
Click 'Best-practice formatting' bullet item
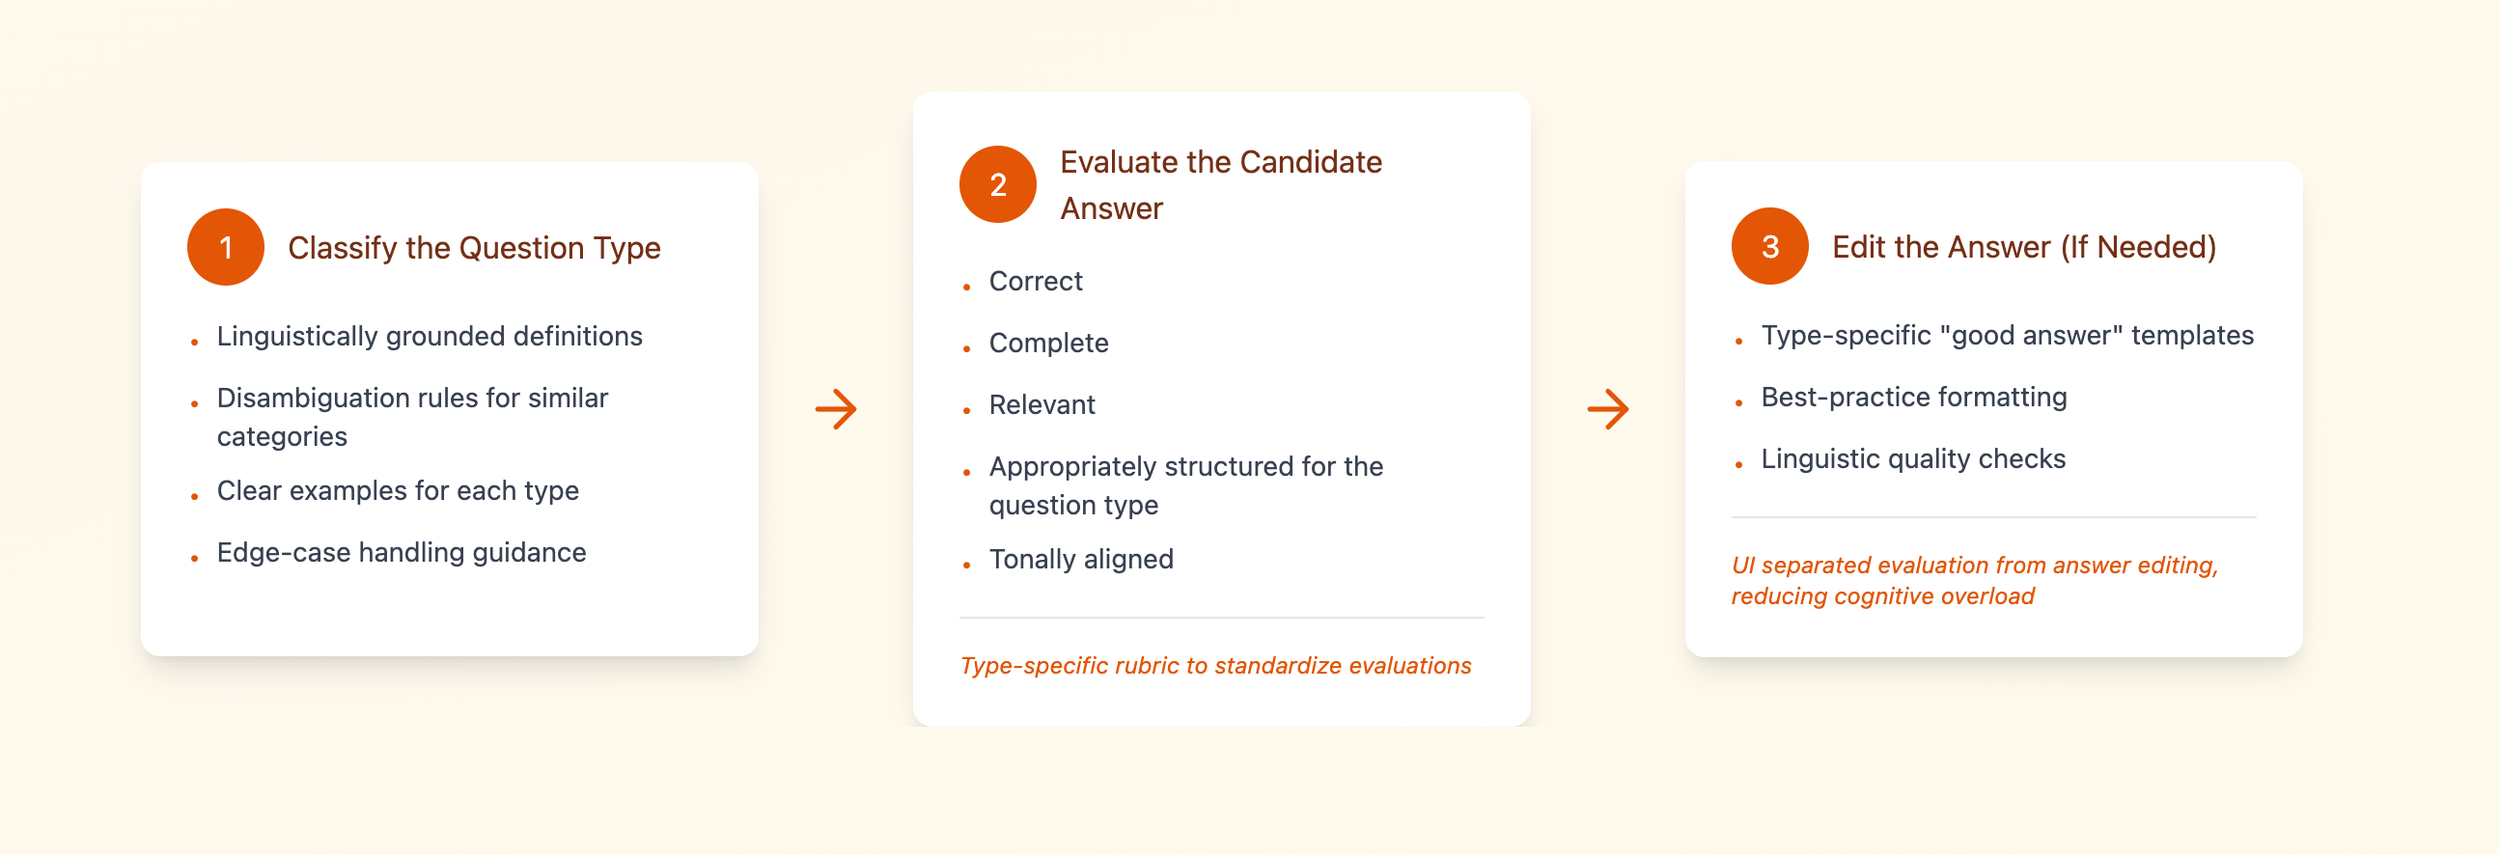pyautogui.click(x=1913, y=397)
